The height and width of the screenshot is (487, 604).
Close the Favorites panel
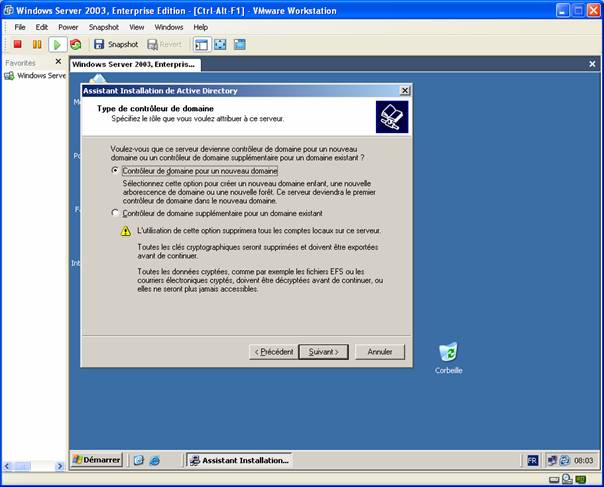[x=58, y=61]
